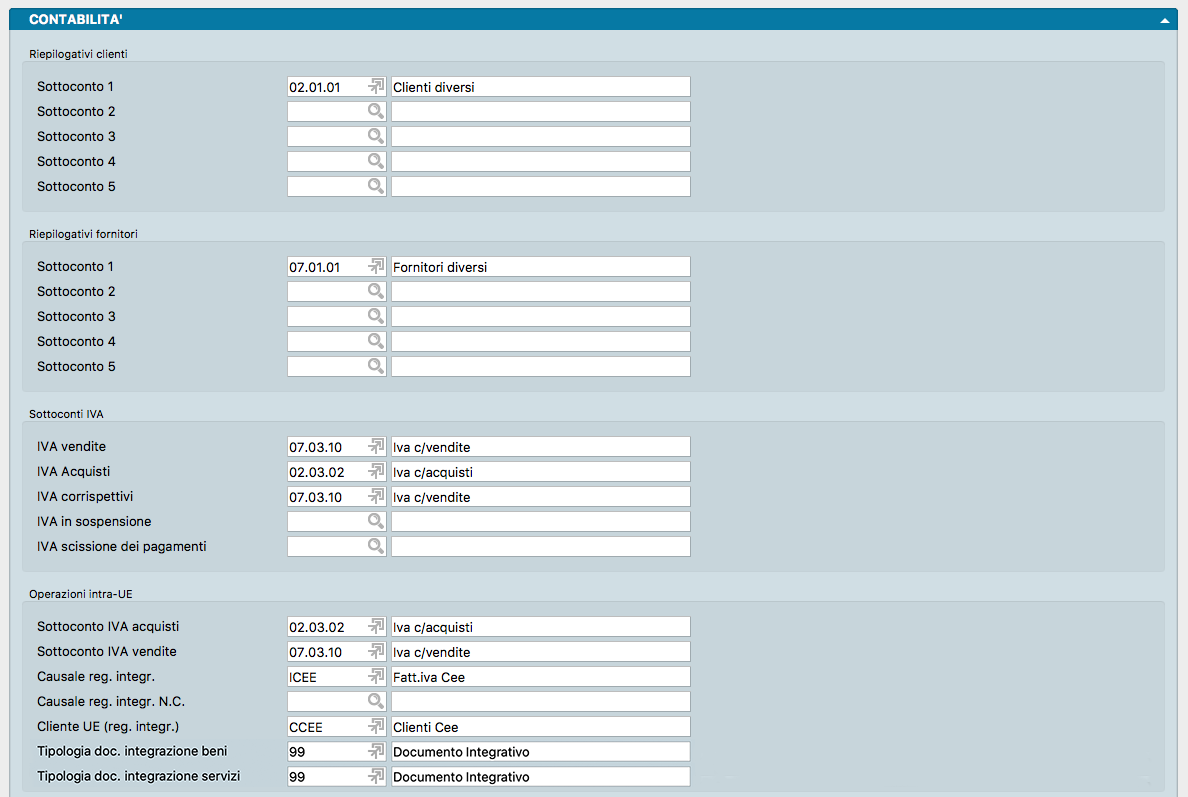Click arrow icon beside fornitori Sottoconto 1
Screen dimensions: 1188x797
376,267
